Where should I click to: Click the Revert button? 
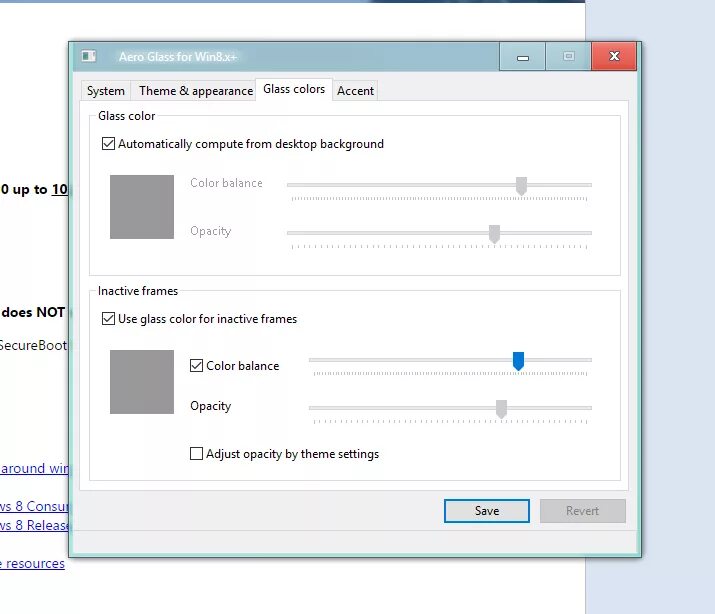pos(583,511)
